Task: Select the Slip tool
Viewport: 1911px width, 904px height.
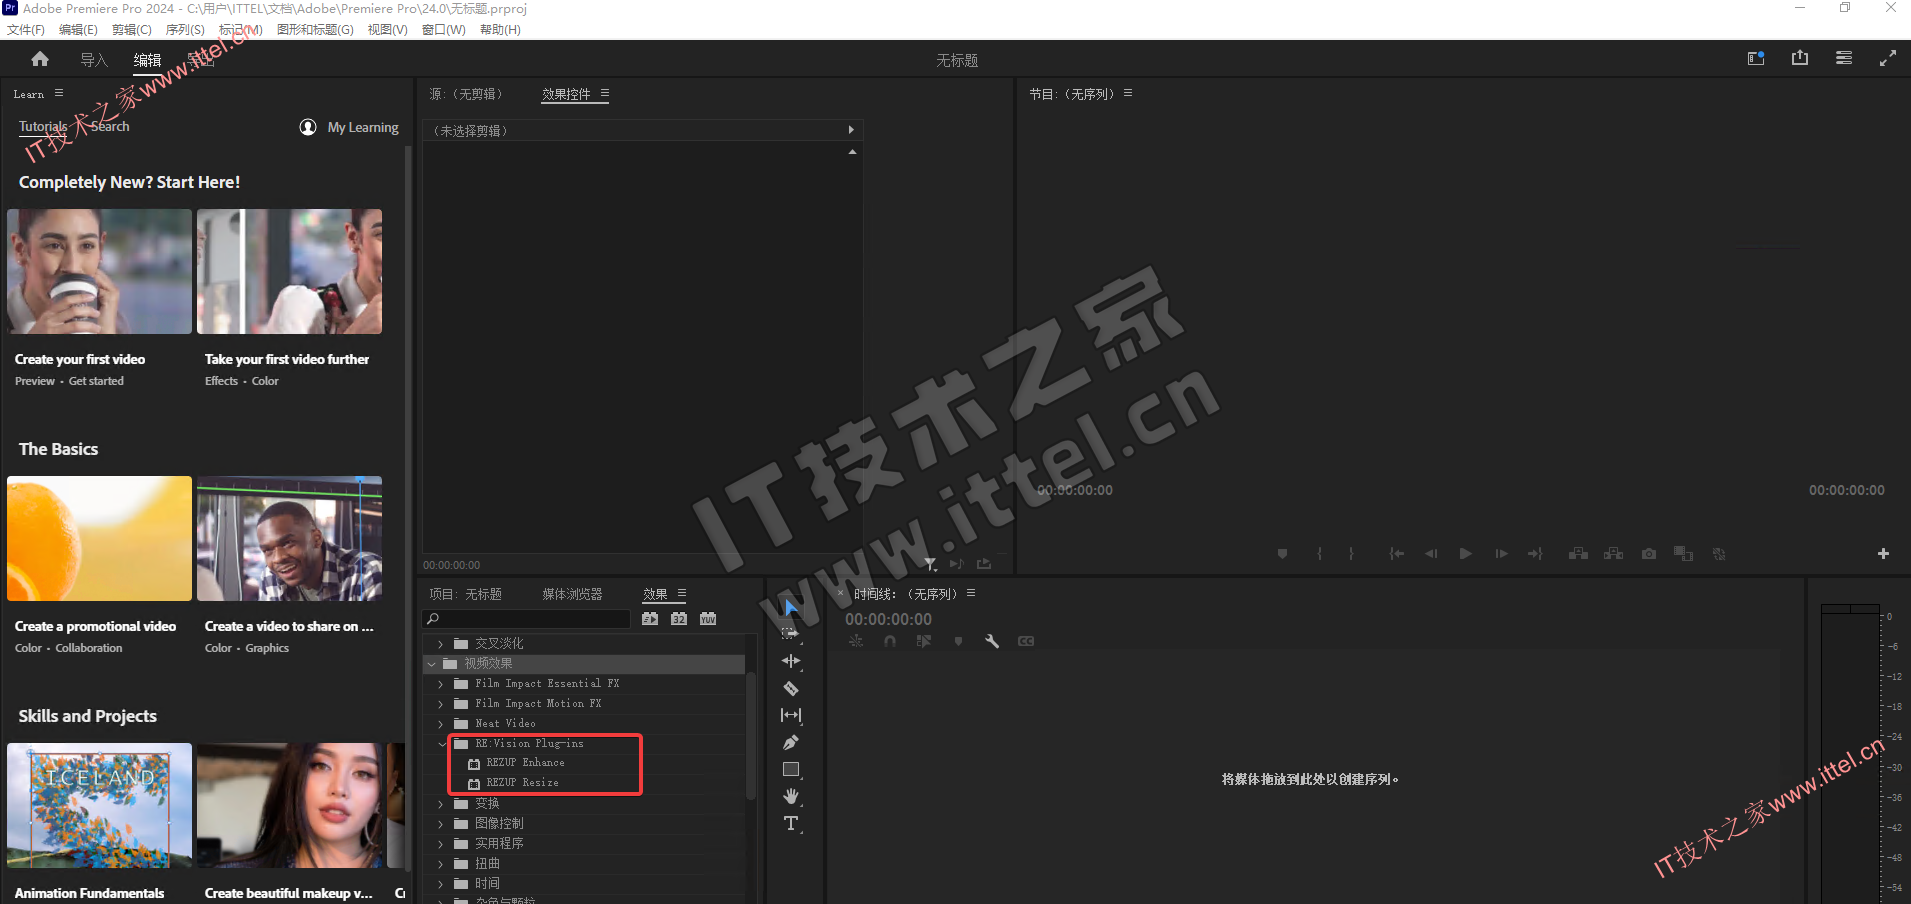Action: tap(791, 715)
